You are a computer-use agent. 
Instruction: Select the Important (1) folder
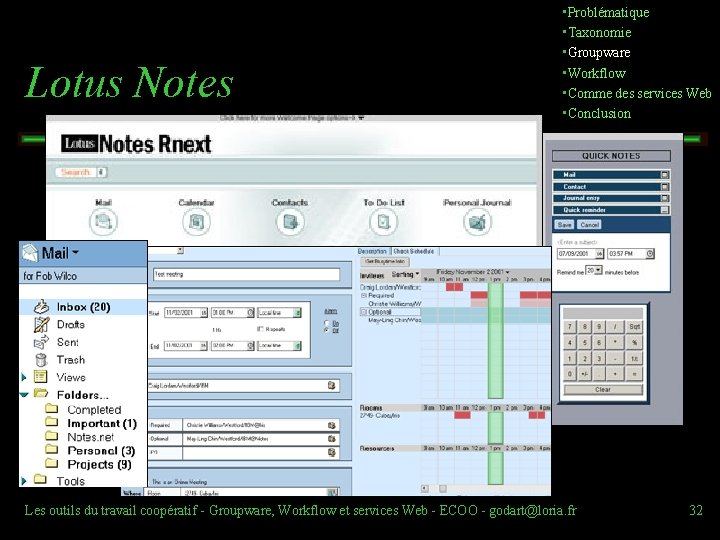coord(102,423)
